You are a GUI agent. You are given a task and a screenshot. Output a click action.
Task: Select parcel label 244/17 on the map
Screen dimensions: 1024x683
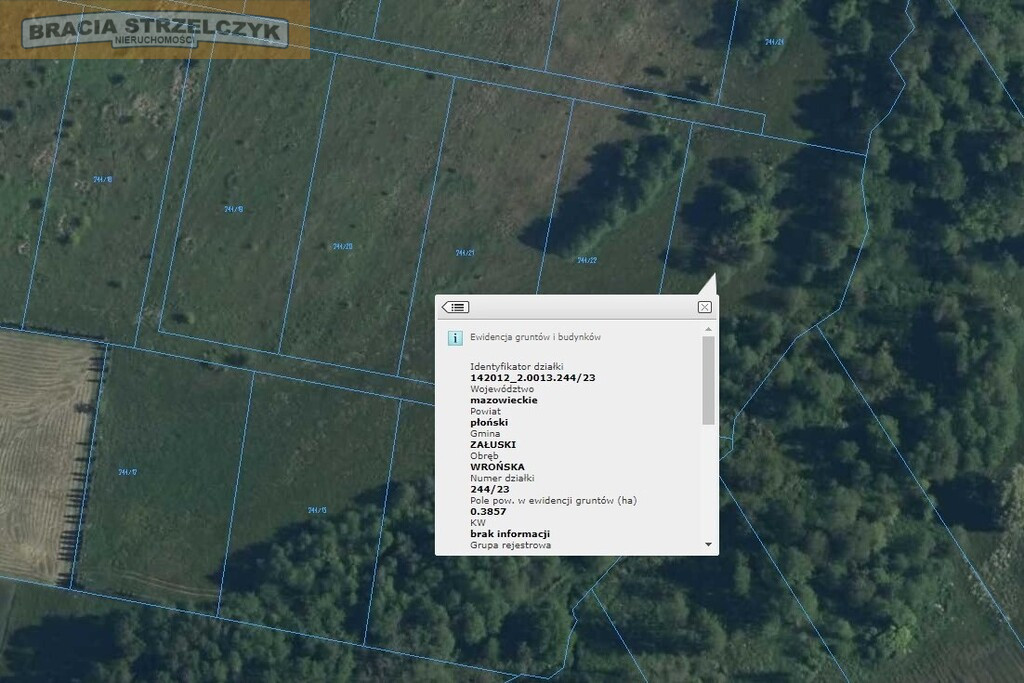pos(127,471)
